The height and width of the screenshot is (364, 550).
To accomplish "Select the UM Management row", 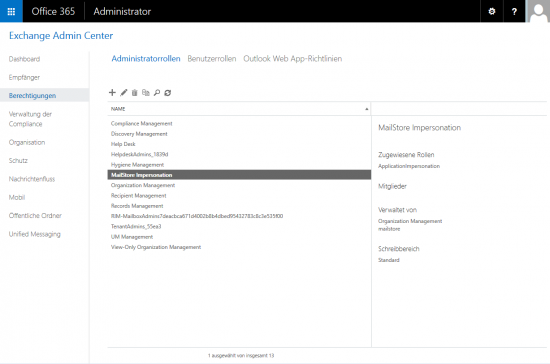I will point(239,237).
